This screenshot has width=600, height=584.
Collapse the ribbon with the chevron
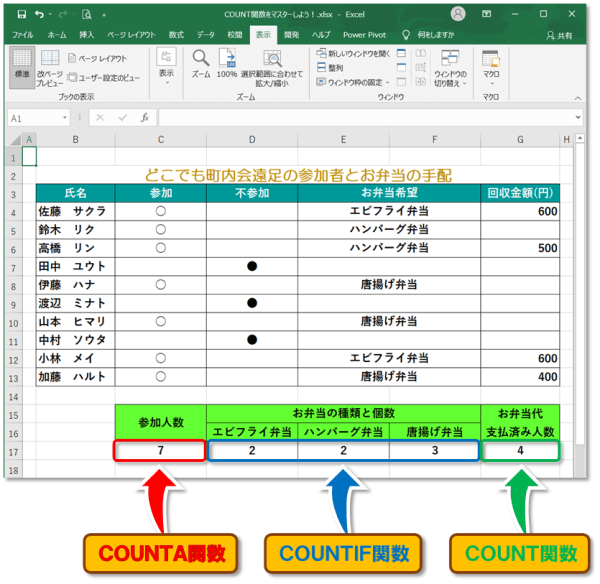pos(577,98)
